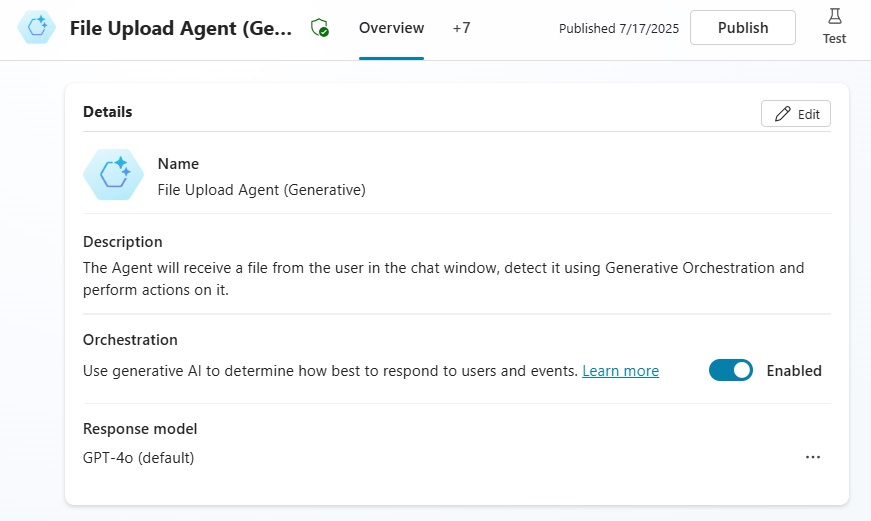
Task: Click the green shield status icon
Action: (319, 27)
